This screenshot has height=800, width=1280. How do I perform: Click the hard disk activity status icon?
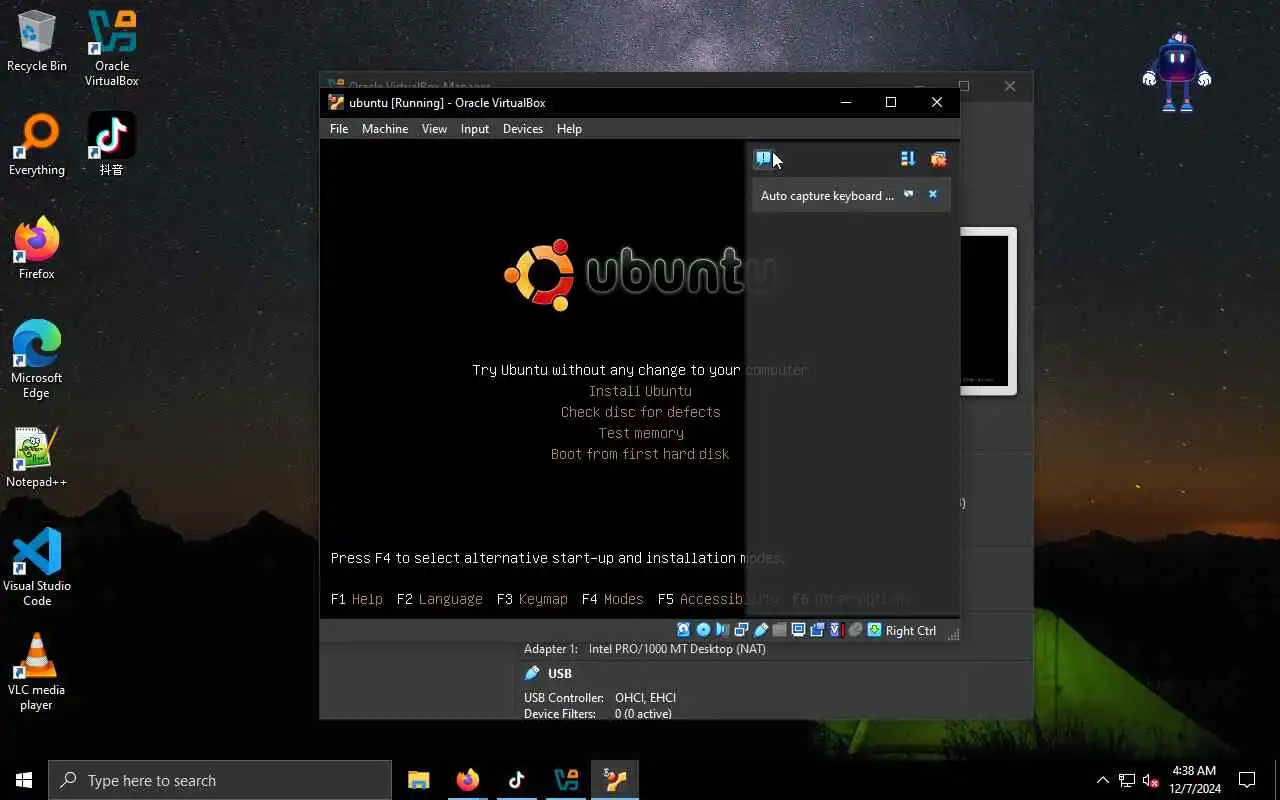click(684, 630)
